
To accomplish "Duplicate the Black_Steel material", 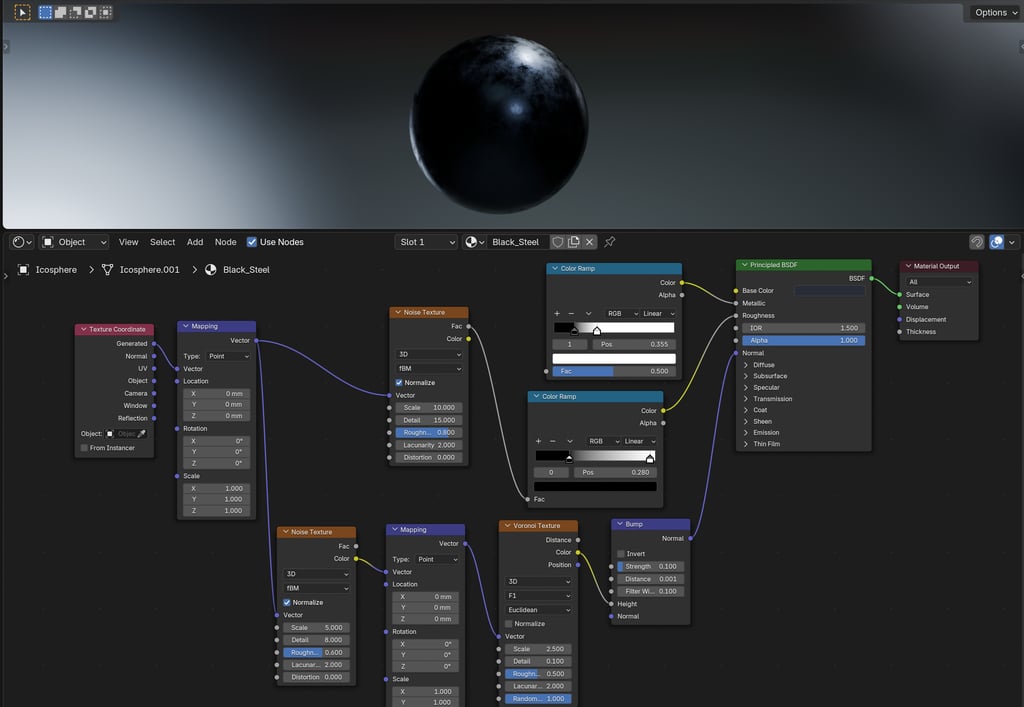I will [573, 242].
